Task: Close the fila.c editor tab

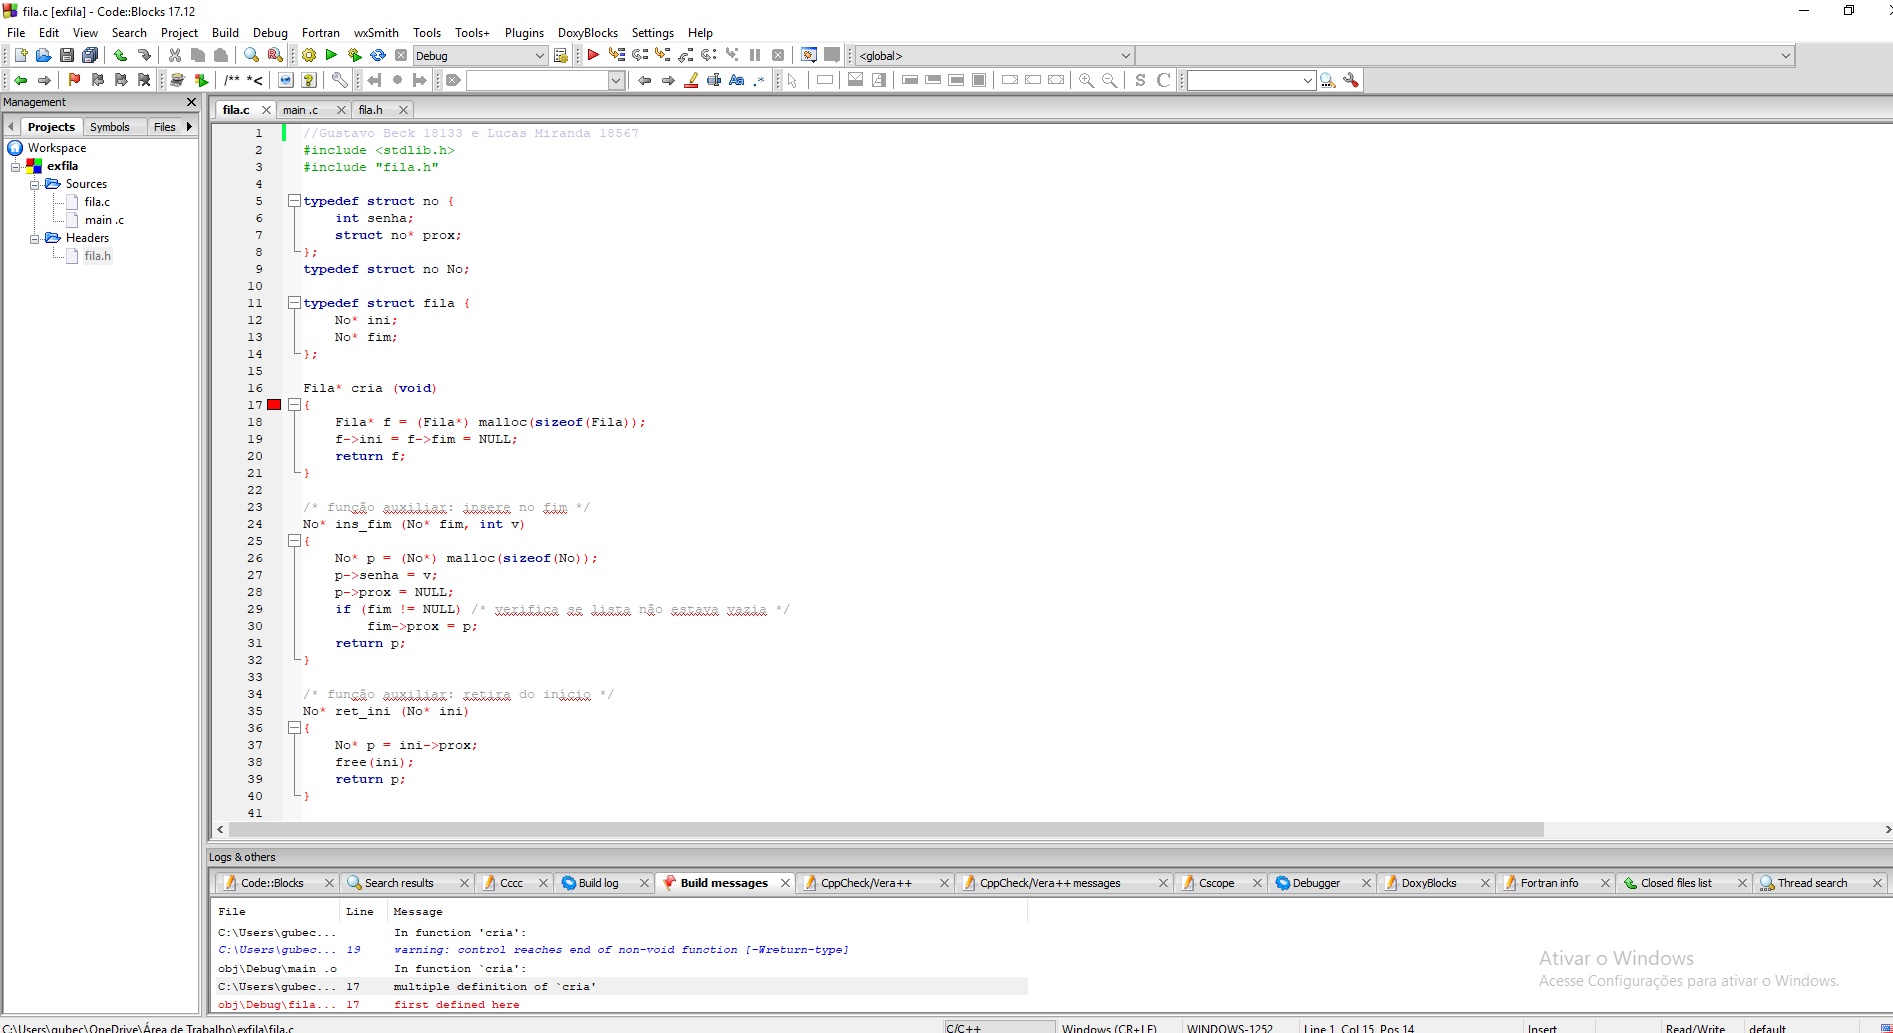Action: point(266,110)
